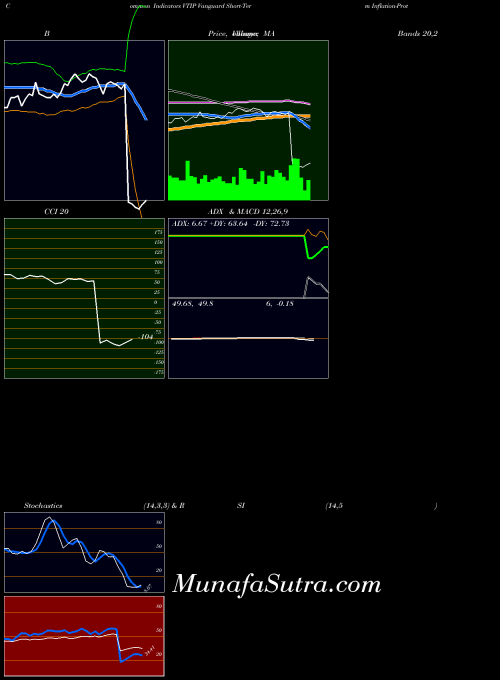Click the MACD values 49.68, 49.8 text
The width and height of the screenshot is (500, 680).
[193, 304]
